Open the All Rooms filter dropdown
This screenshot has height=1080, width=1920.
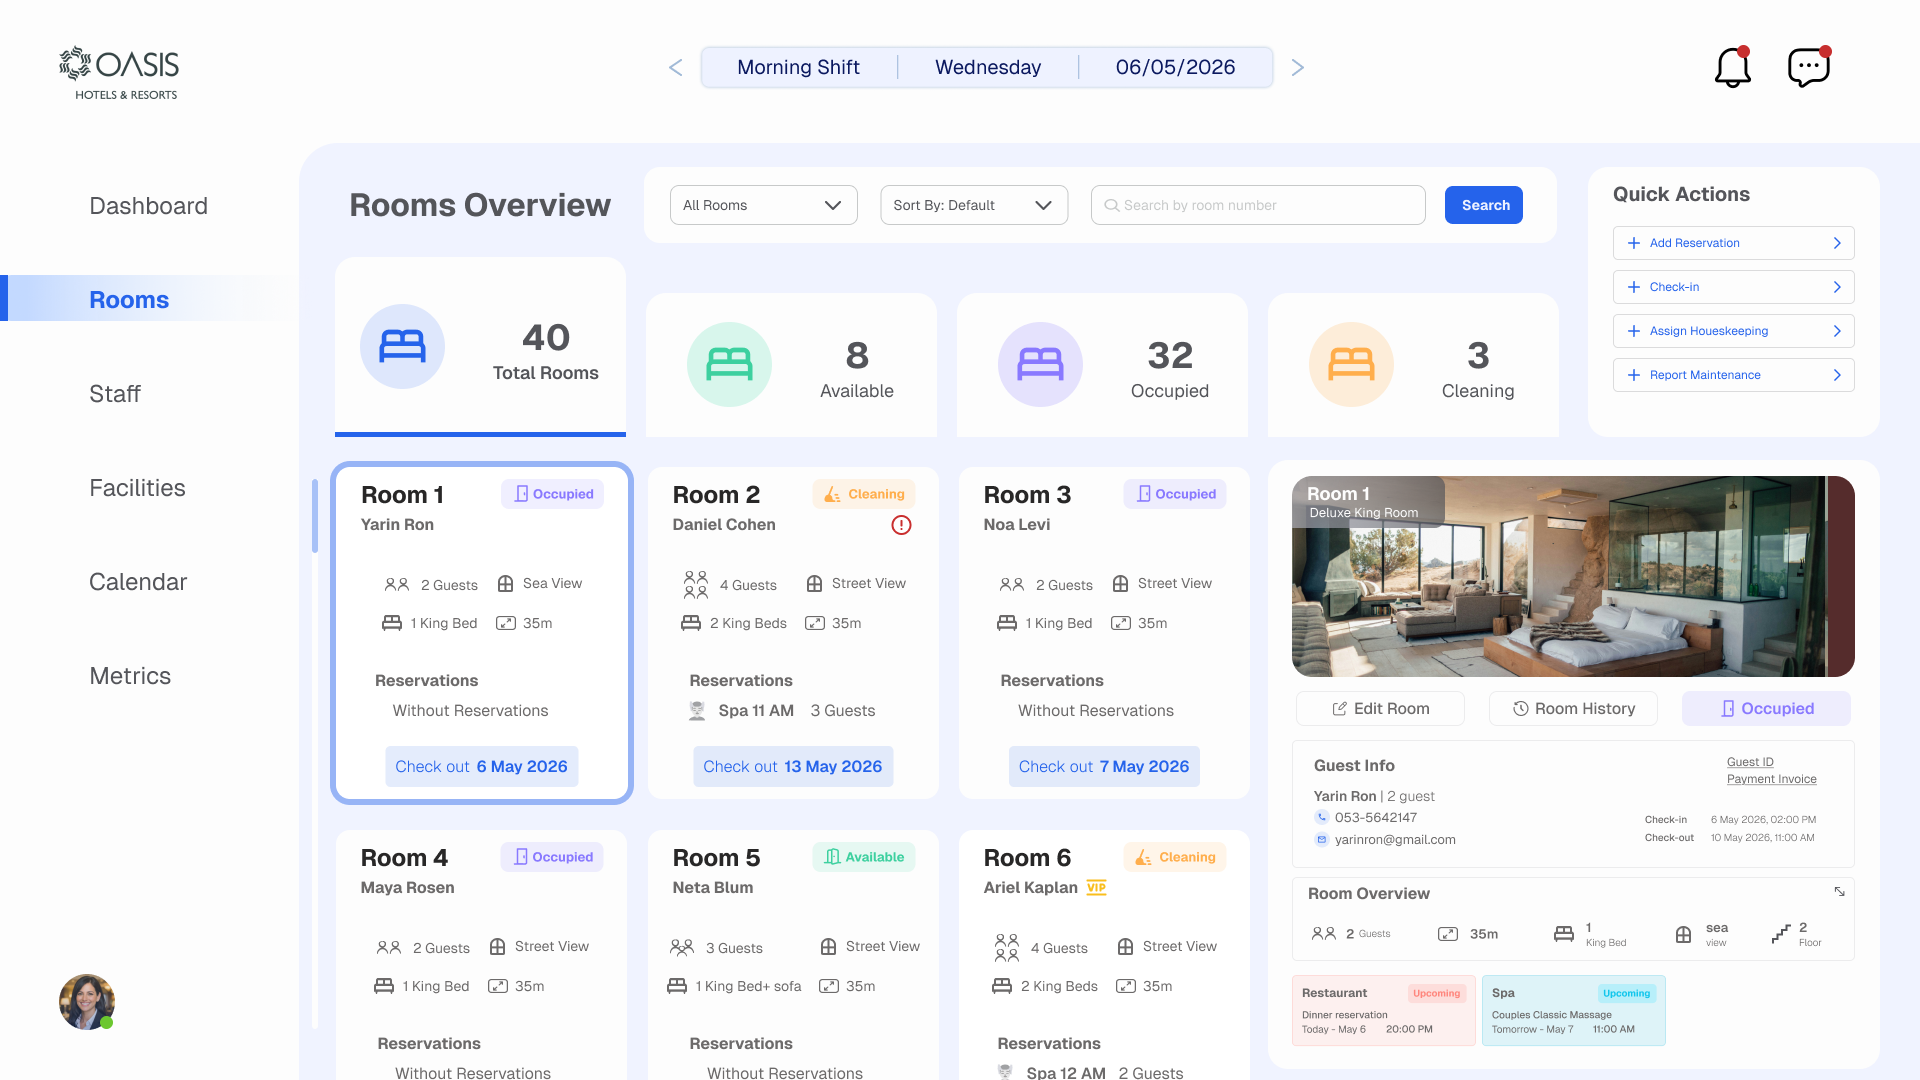[764, 205]
